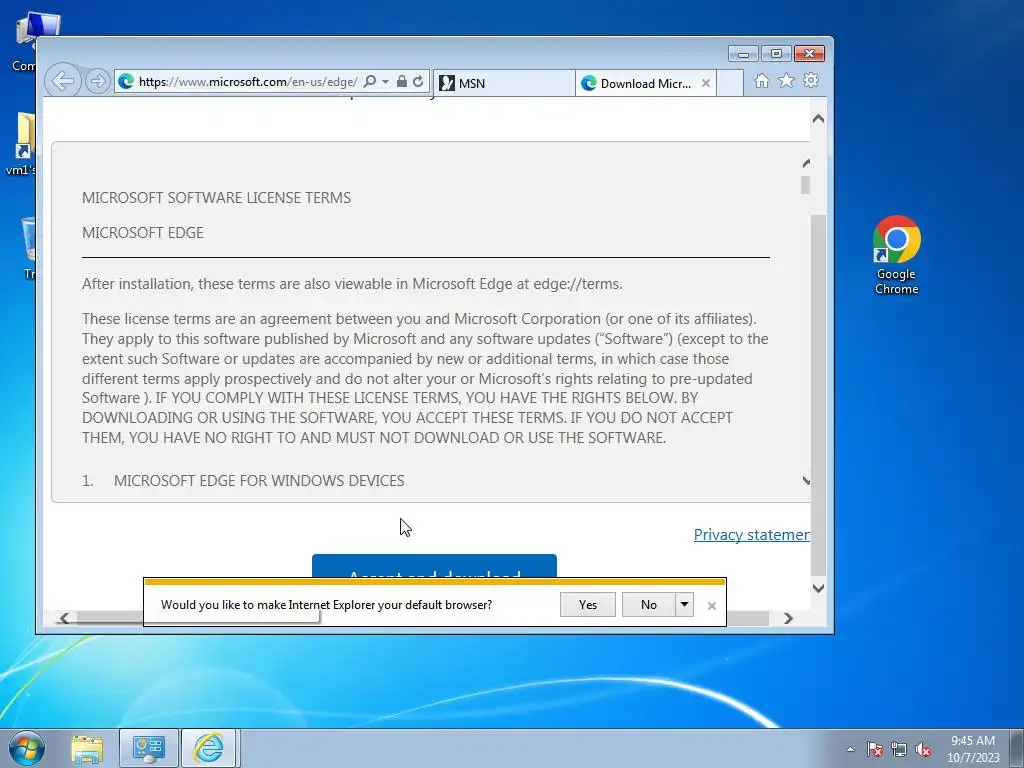Viewport: 1024px width, 768px height.
Task: Click the muted volume tray icon
Action: coord(923,750)
